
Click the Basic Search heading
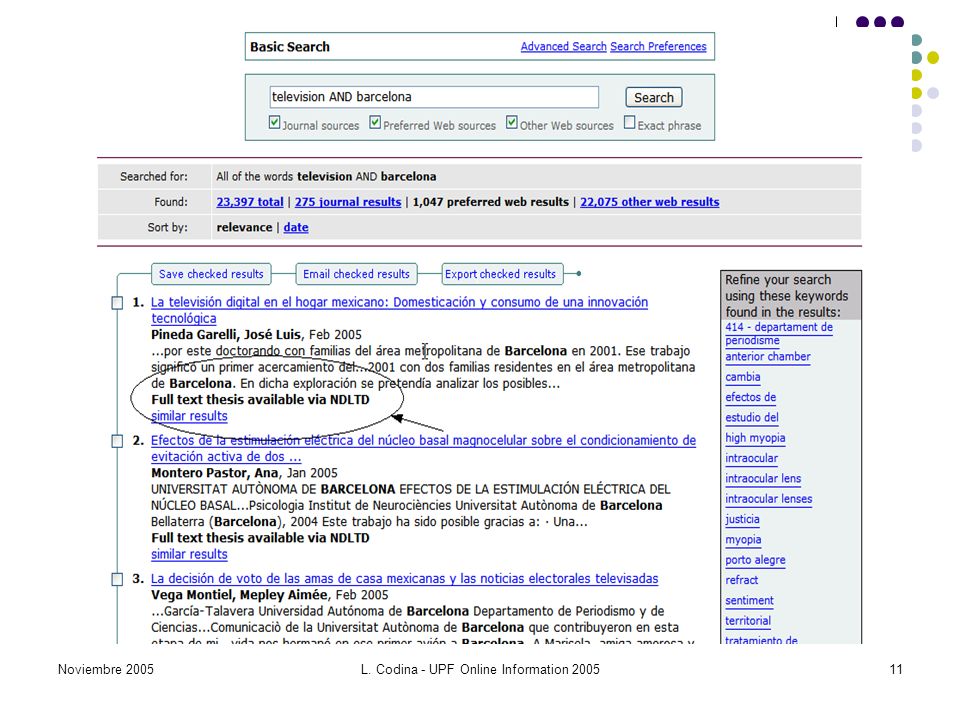coord(290,47)
